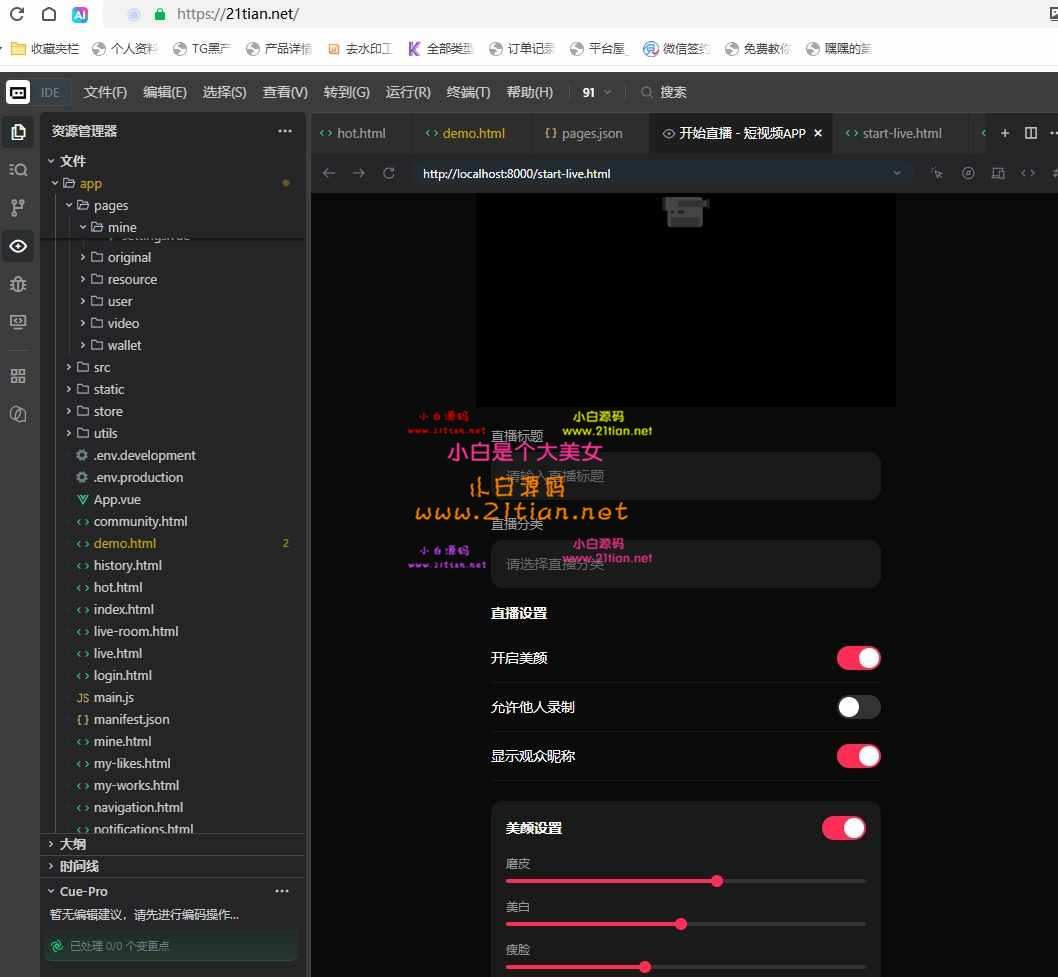1058x977 pixels.
Task: Toggle the device emulation icon in preview toolbar
Action: click(998, 173)
